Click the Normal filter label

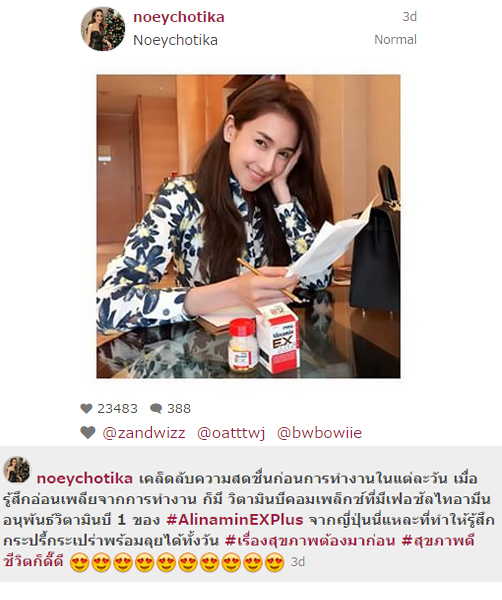pyautogui.click(x=395, y=39)
